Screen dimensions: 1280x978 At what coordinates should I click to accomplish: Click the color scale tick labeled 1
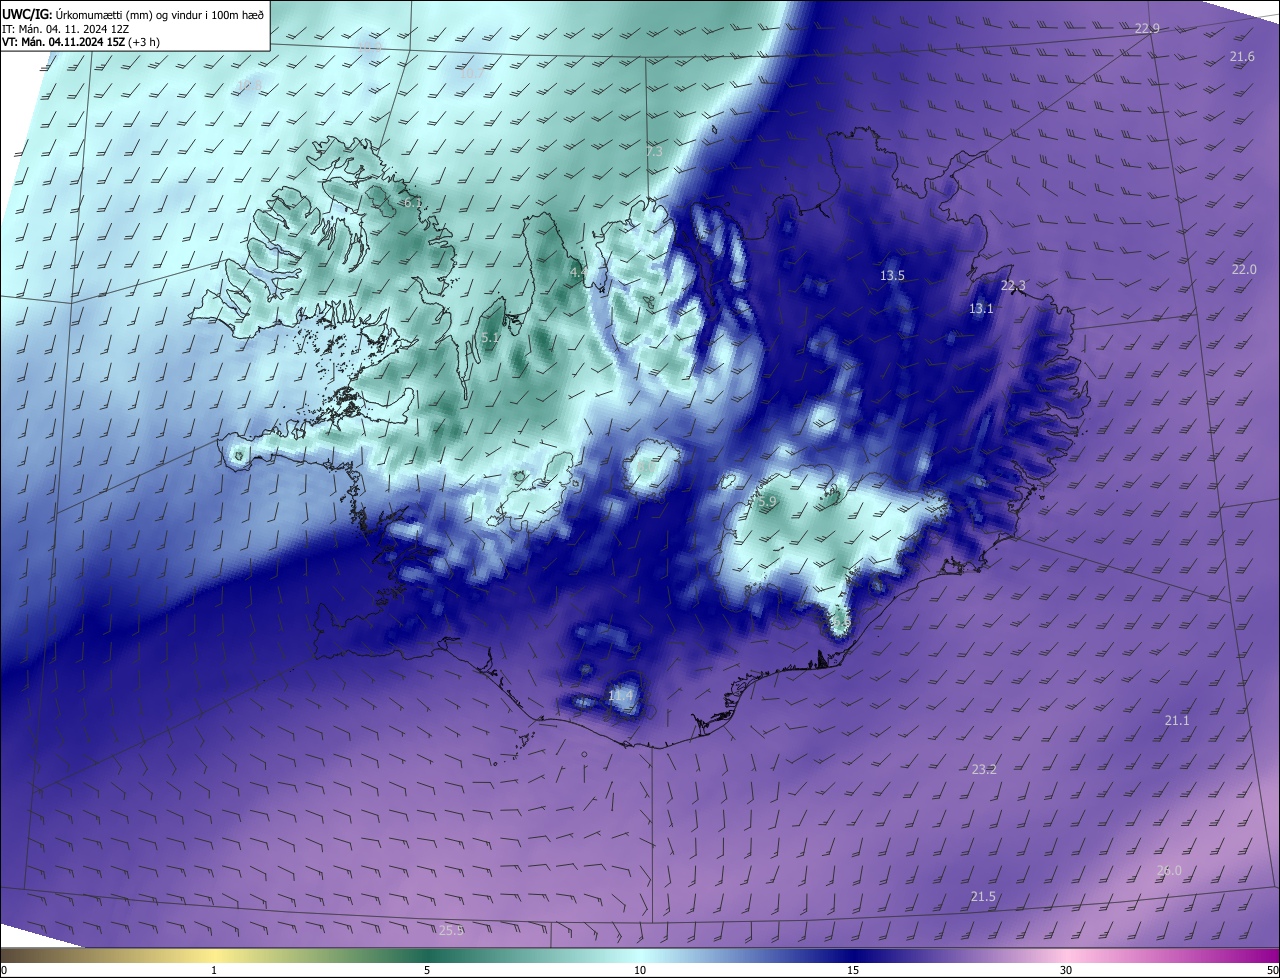point(214,970)
